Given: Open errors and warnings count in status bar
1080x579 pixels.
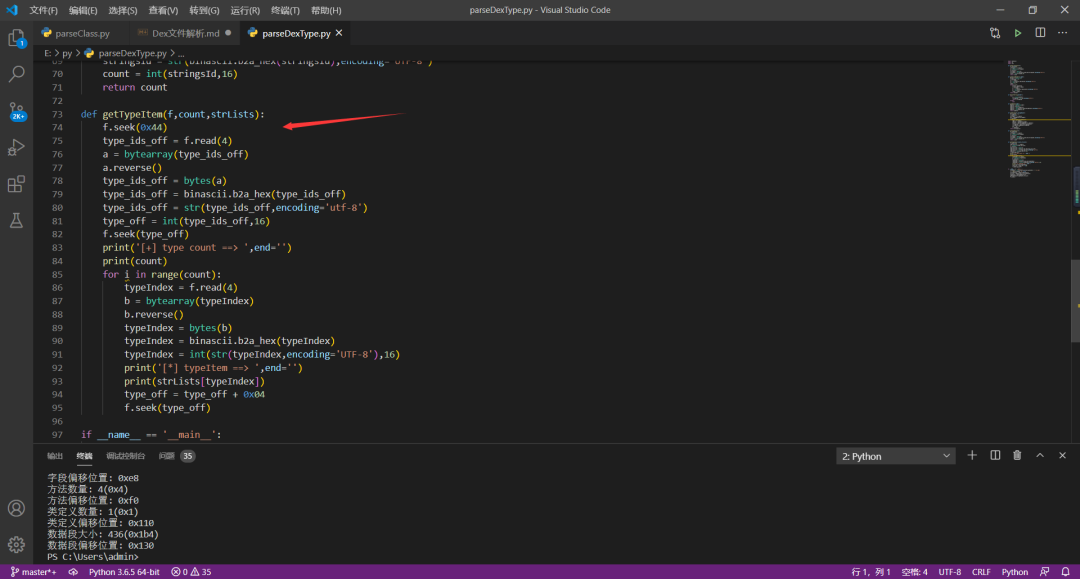Looking at the screenshot, I should (x=191, y=572).
